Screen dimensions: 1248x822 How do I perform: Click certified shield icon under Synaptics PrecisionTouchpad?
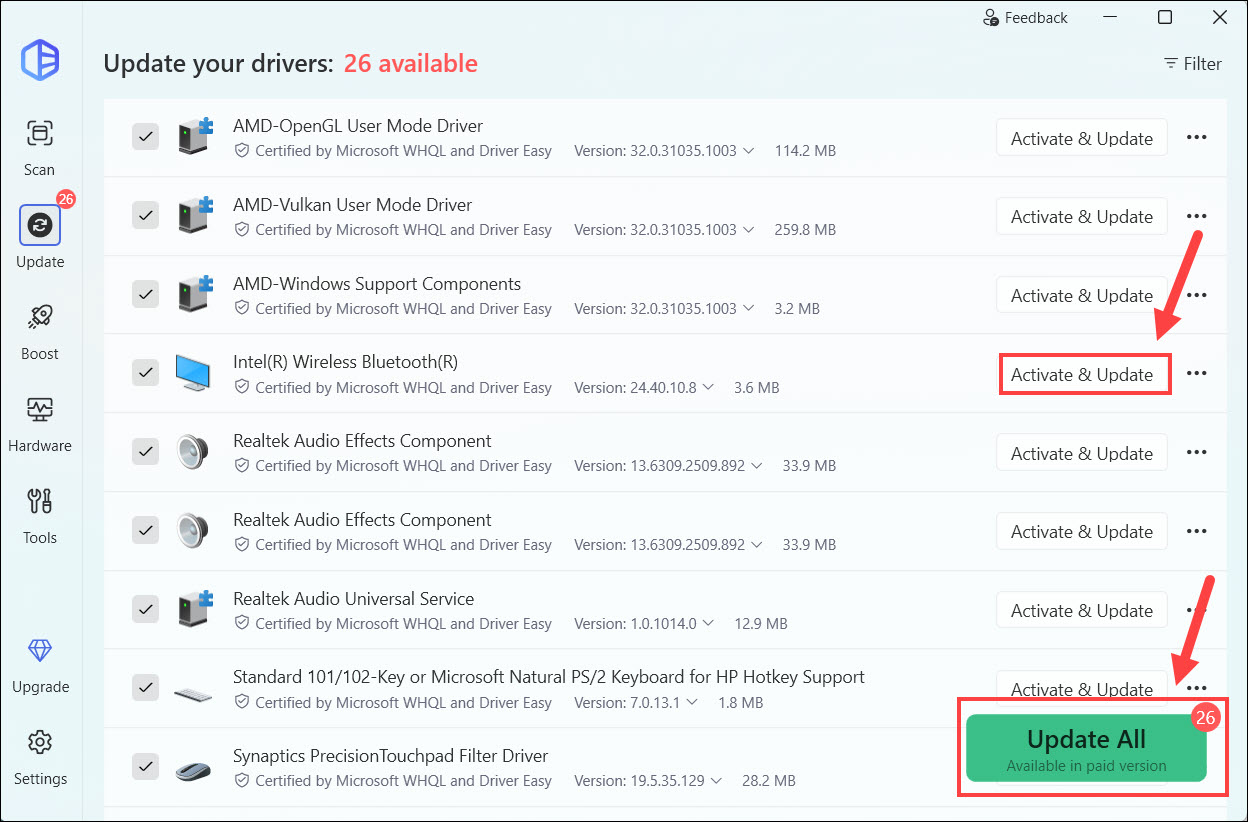click(242, 780)
